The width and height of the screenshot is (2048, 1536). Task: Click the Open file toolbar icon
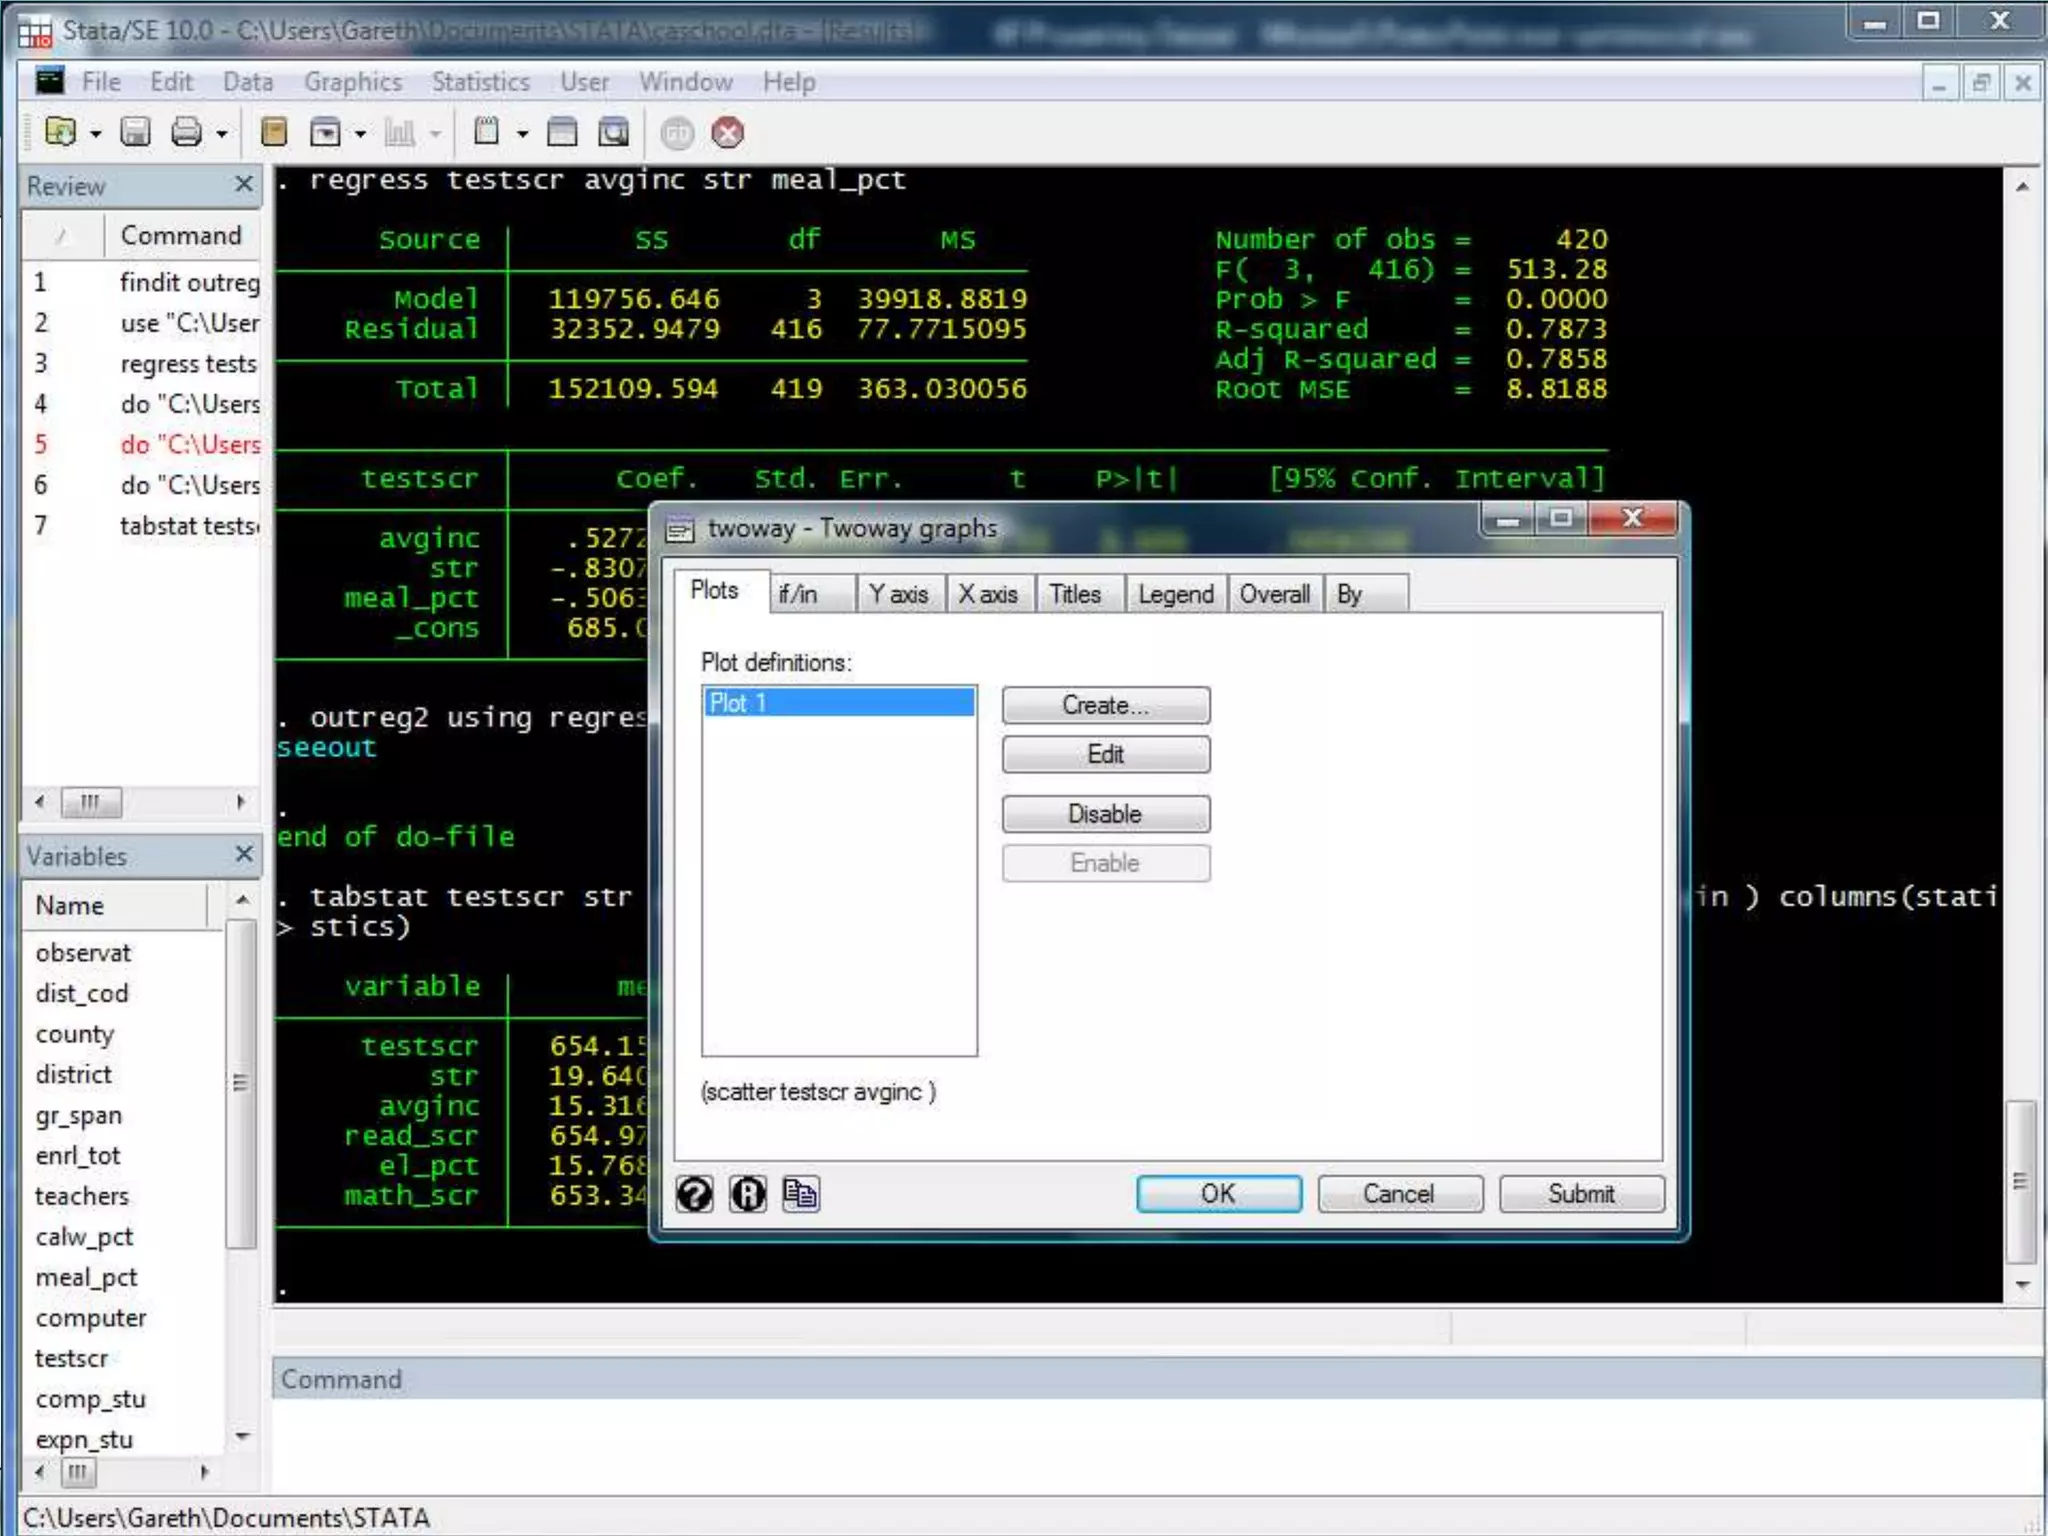coord(60,132)
